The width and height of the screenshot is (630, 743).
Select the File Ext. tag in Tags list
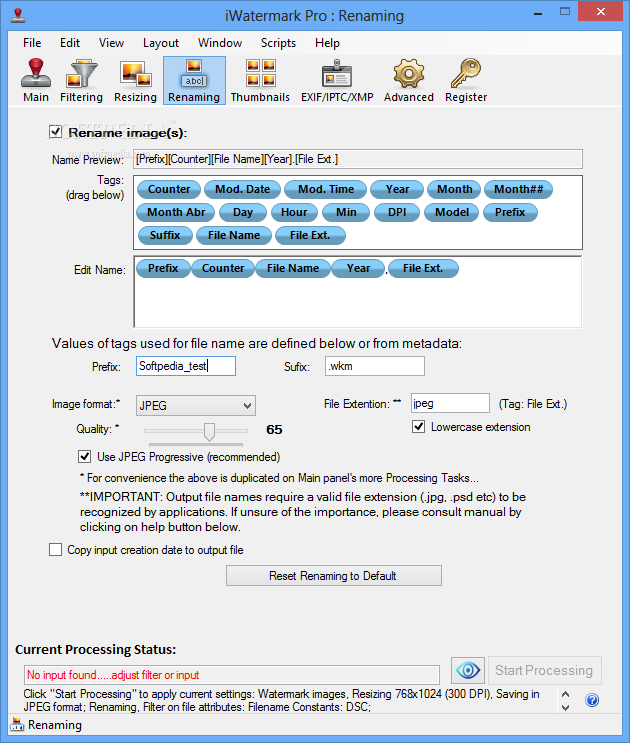click(x=310, y=235)
